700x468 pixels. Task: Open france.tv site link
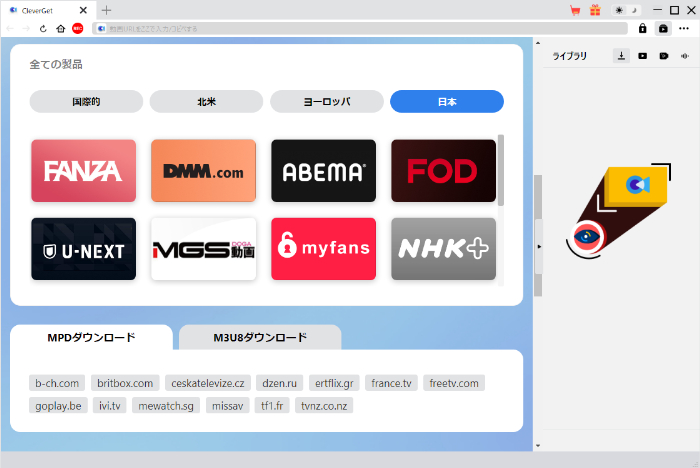392,383
